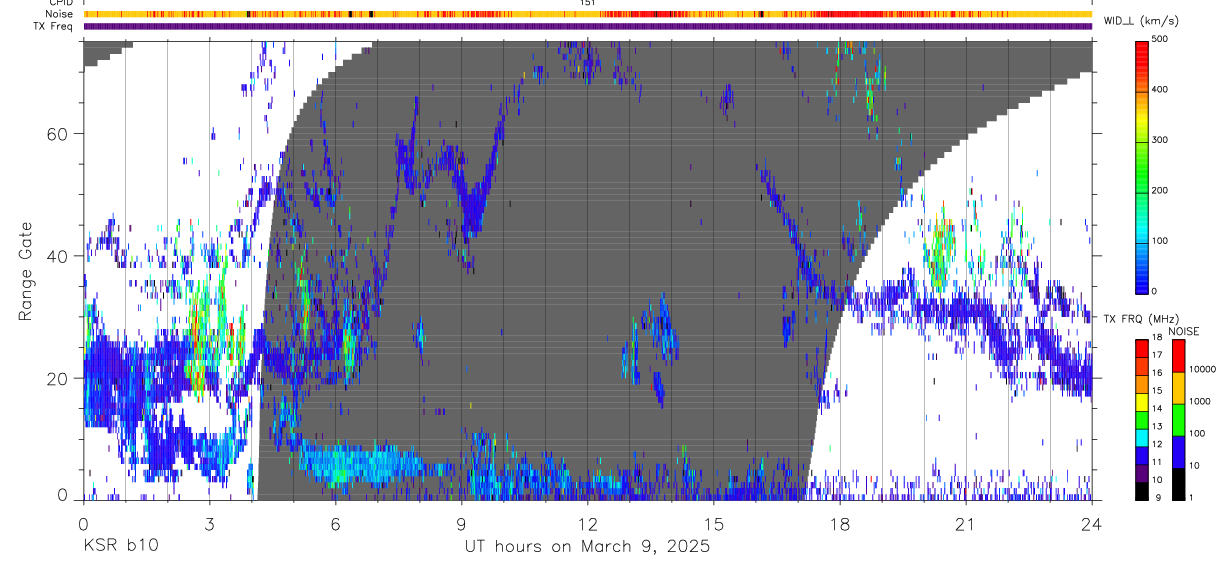Click the NOISE color bar legend
The image size is (1228, 567).
point(1178,419)
